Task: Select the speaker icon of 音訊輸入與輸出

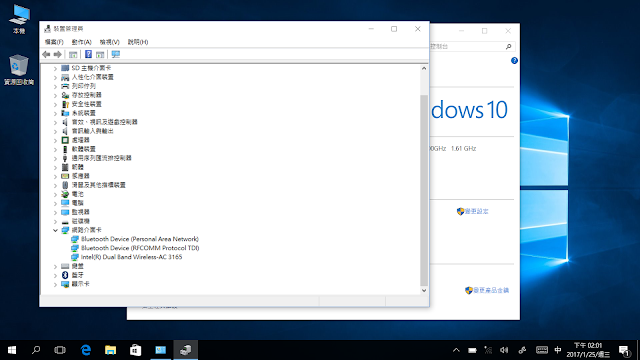Action: [65, 131]
